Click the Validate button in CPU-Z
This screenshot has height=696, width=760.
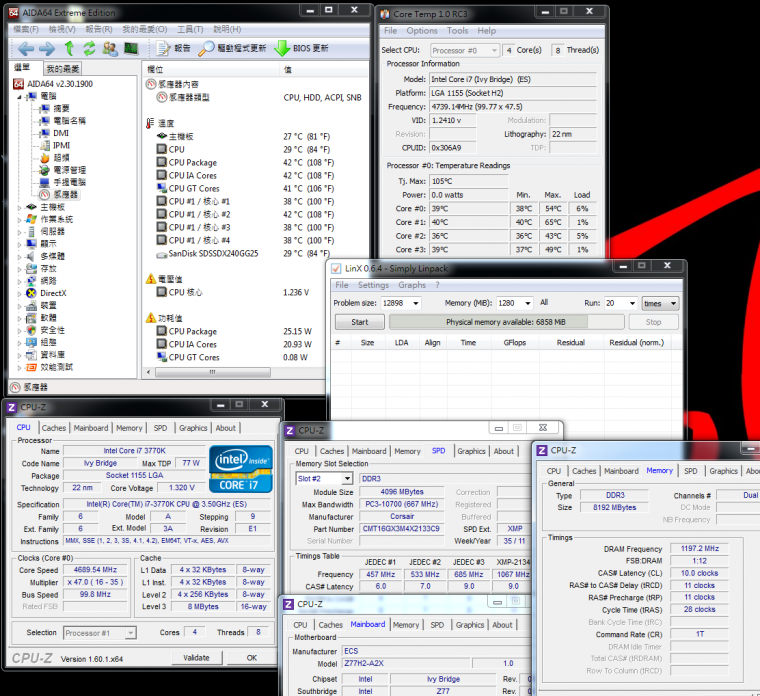pyautogui.click(x=196, y=658)
